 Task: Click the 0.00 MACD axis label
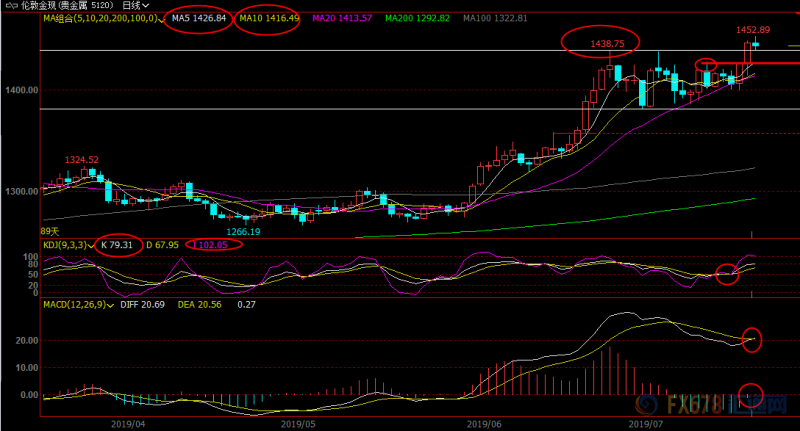[29, 395]
